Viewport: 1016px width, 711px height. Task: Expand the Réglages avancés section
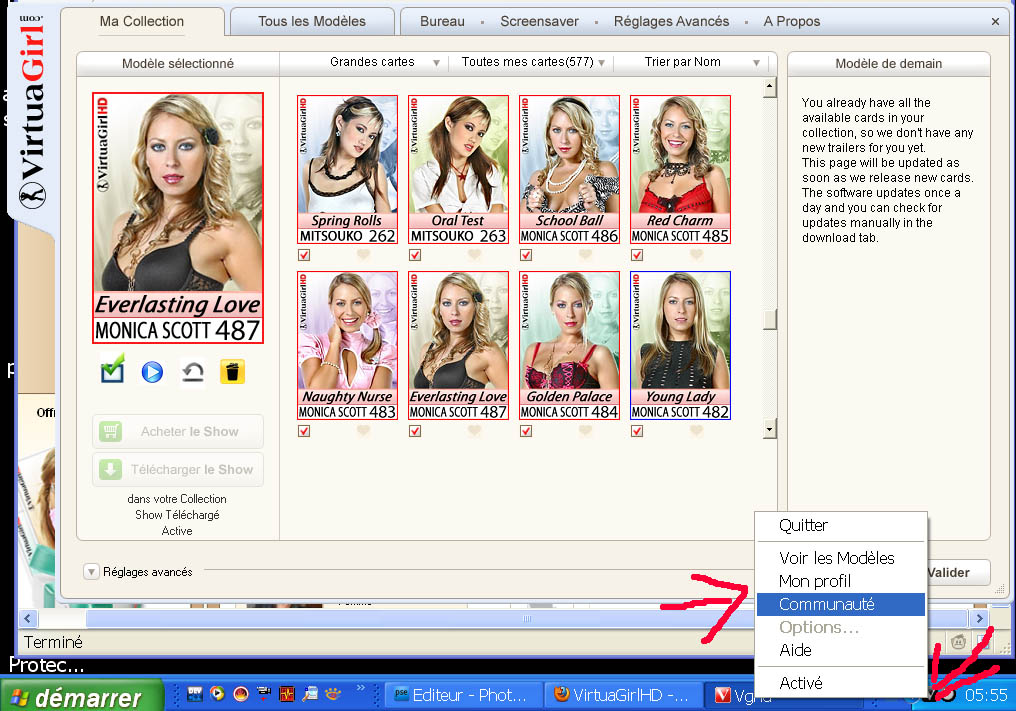coord(92,572)
